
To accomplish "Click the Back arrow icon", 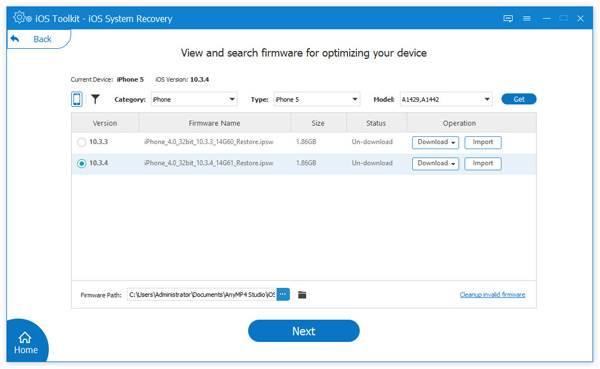I will click(15, 39).
